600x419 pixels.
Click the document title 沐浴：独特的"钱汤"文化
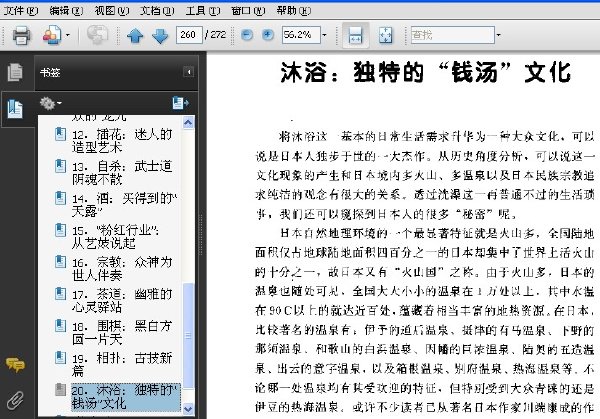(x=426, y=72)
